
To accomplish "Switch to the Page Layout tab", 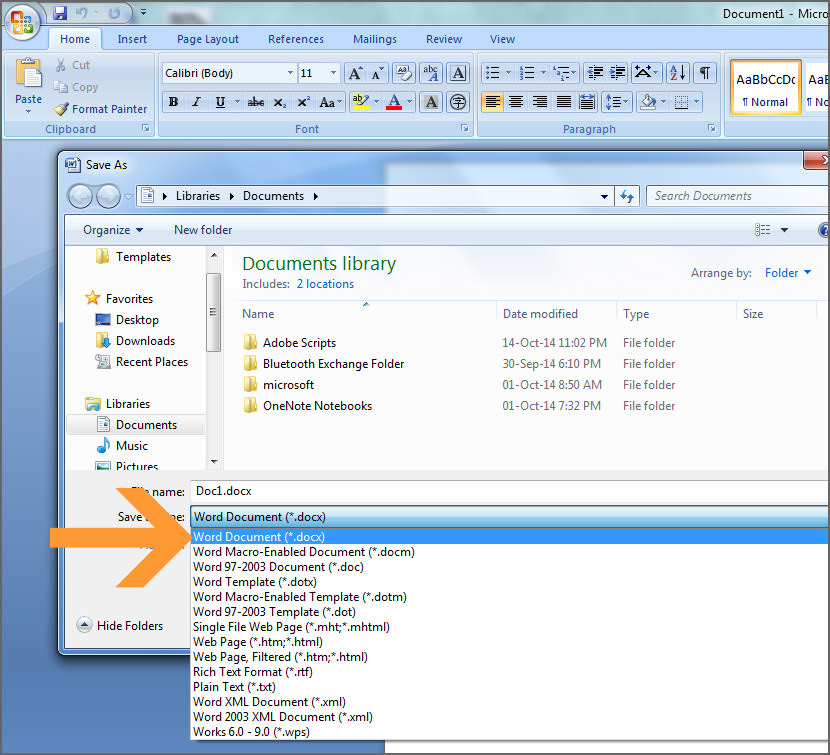I will click(208, 39).
